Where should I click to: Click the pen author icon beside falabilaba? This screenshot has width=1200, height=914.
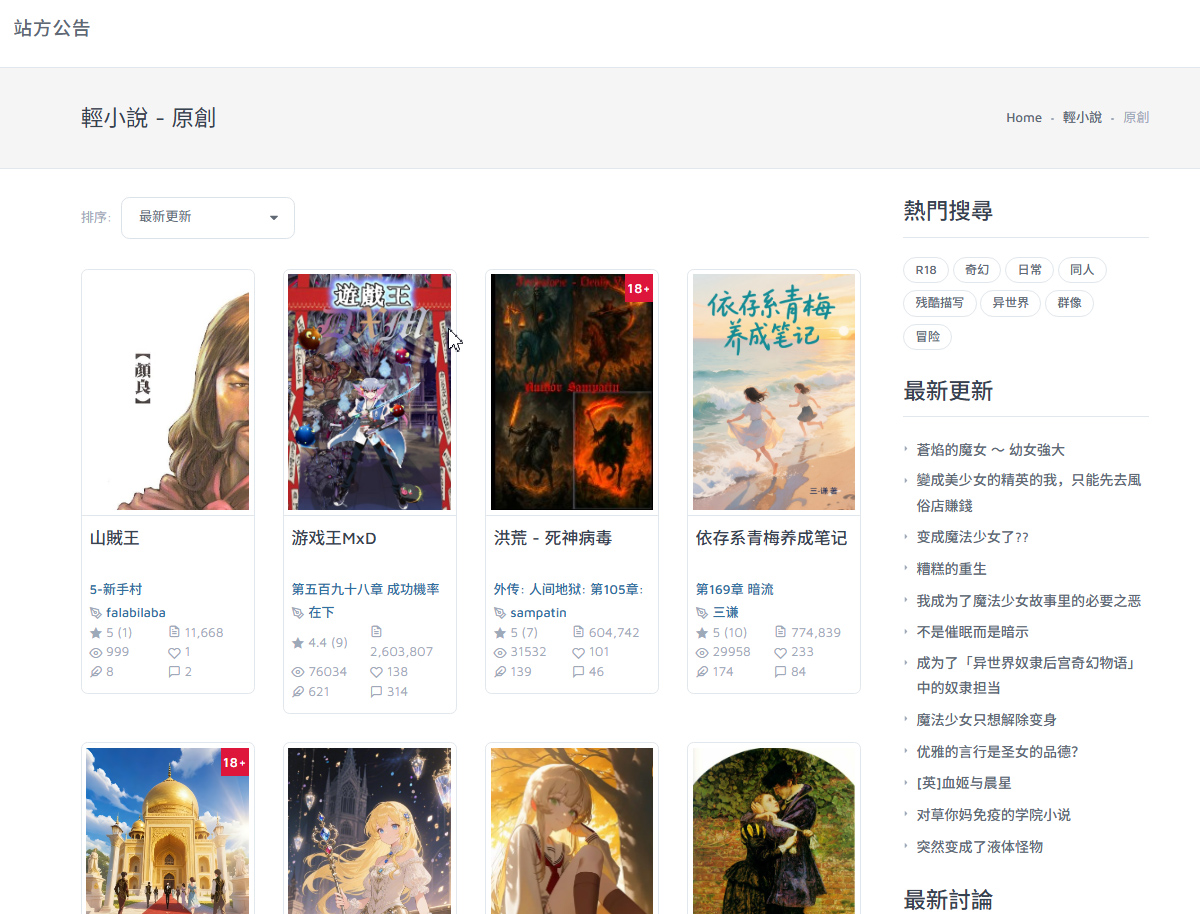(96, 613)
